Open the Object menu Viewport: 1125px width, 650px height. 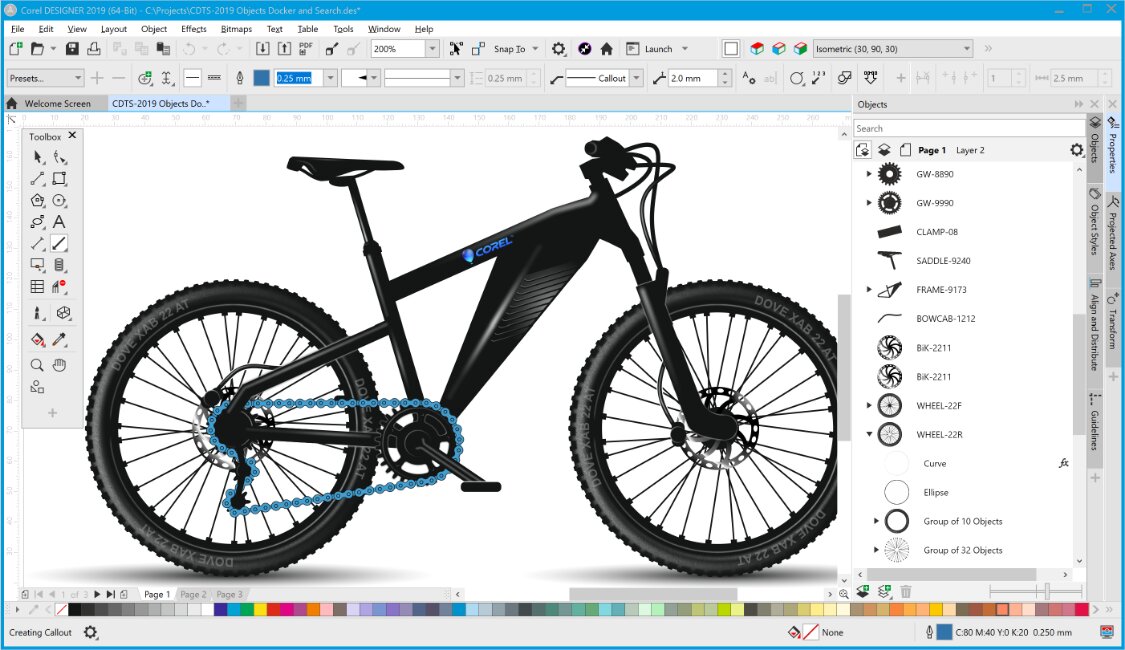tap(154, 29)
